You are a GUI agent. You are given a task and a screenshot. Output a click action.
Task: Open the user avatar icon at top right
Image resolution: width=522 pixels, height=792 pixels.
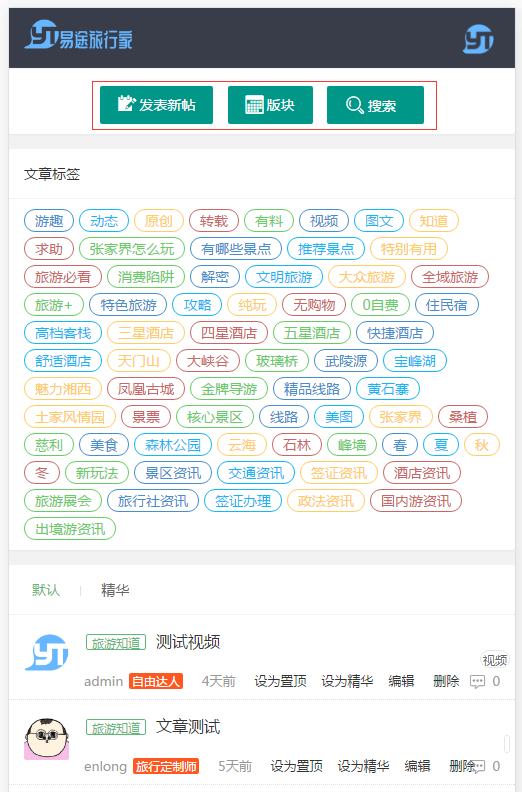tap(478, 39)
